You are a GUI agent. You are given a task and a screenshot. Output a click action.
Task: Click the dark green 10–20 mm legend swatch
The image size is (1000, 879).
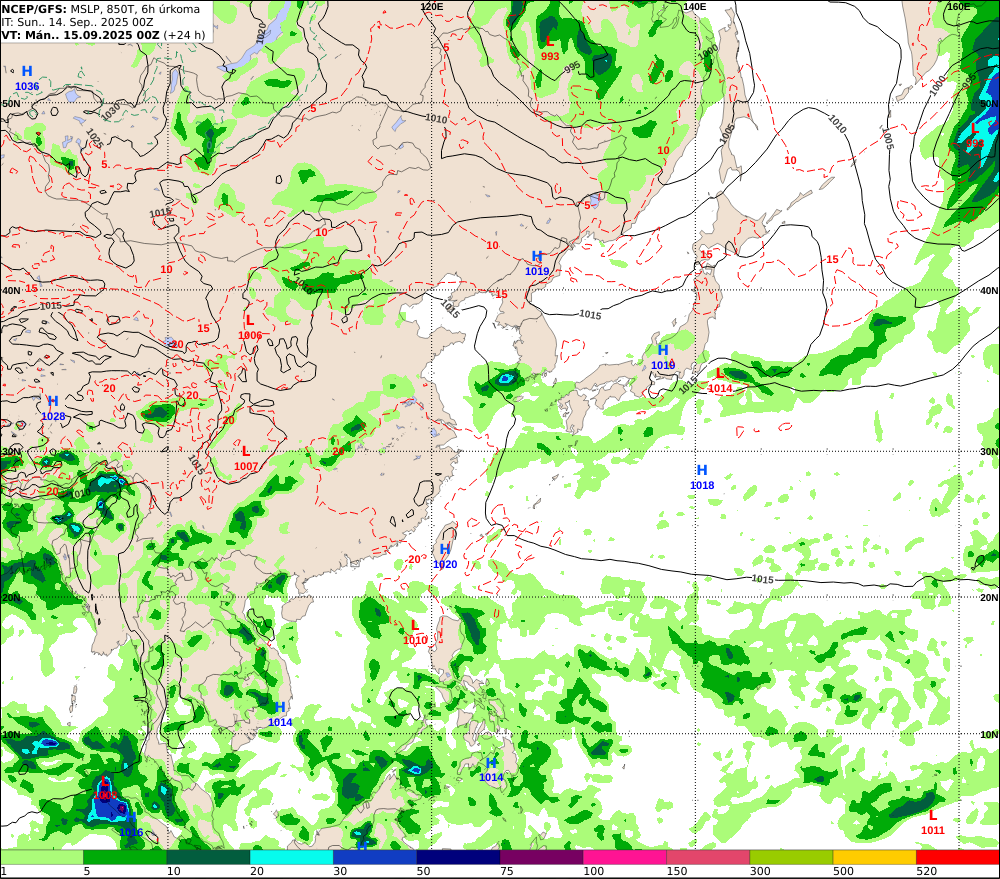point(208,857)
